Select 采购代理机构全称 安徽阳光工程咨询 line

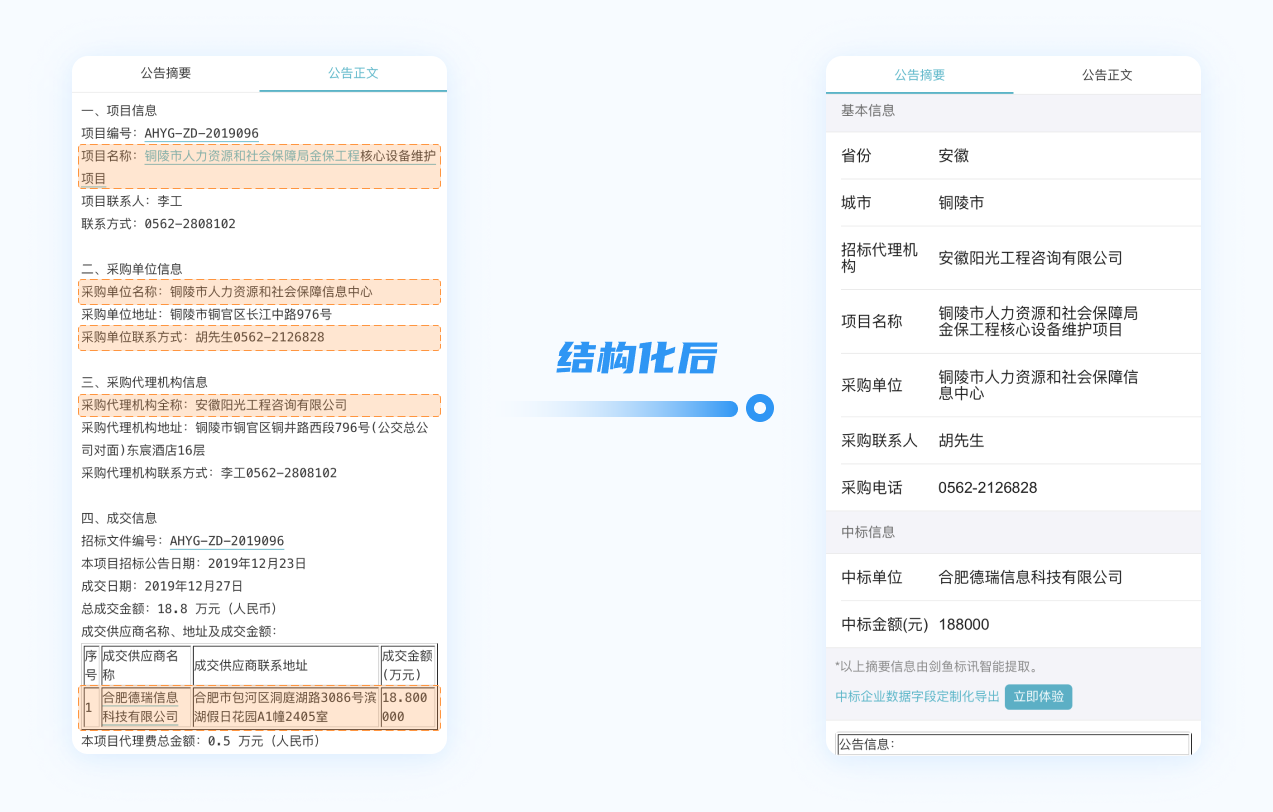click(259, 405)
